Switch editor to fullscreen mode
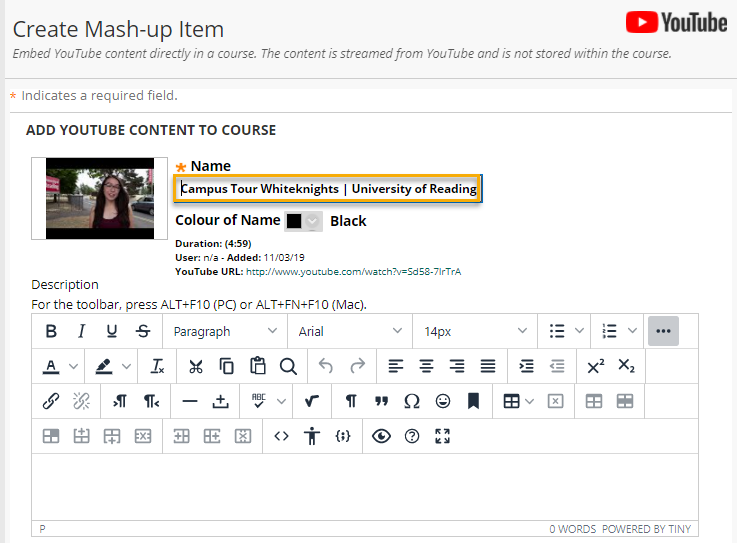This screenshot has height=543, width=737. pyautogui.click(x=442, y=436)
